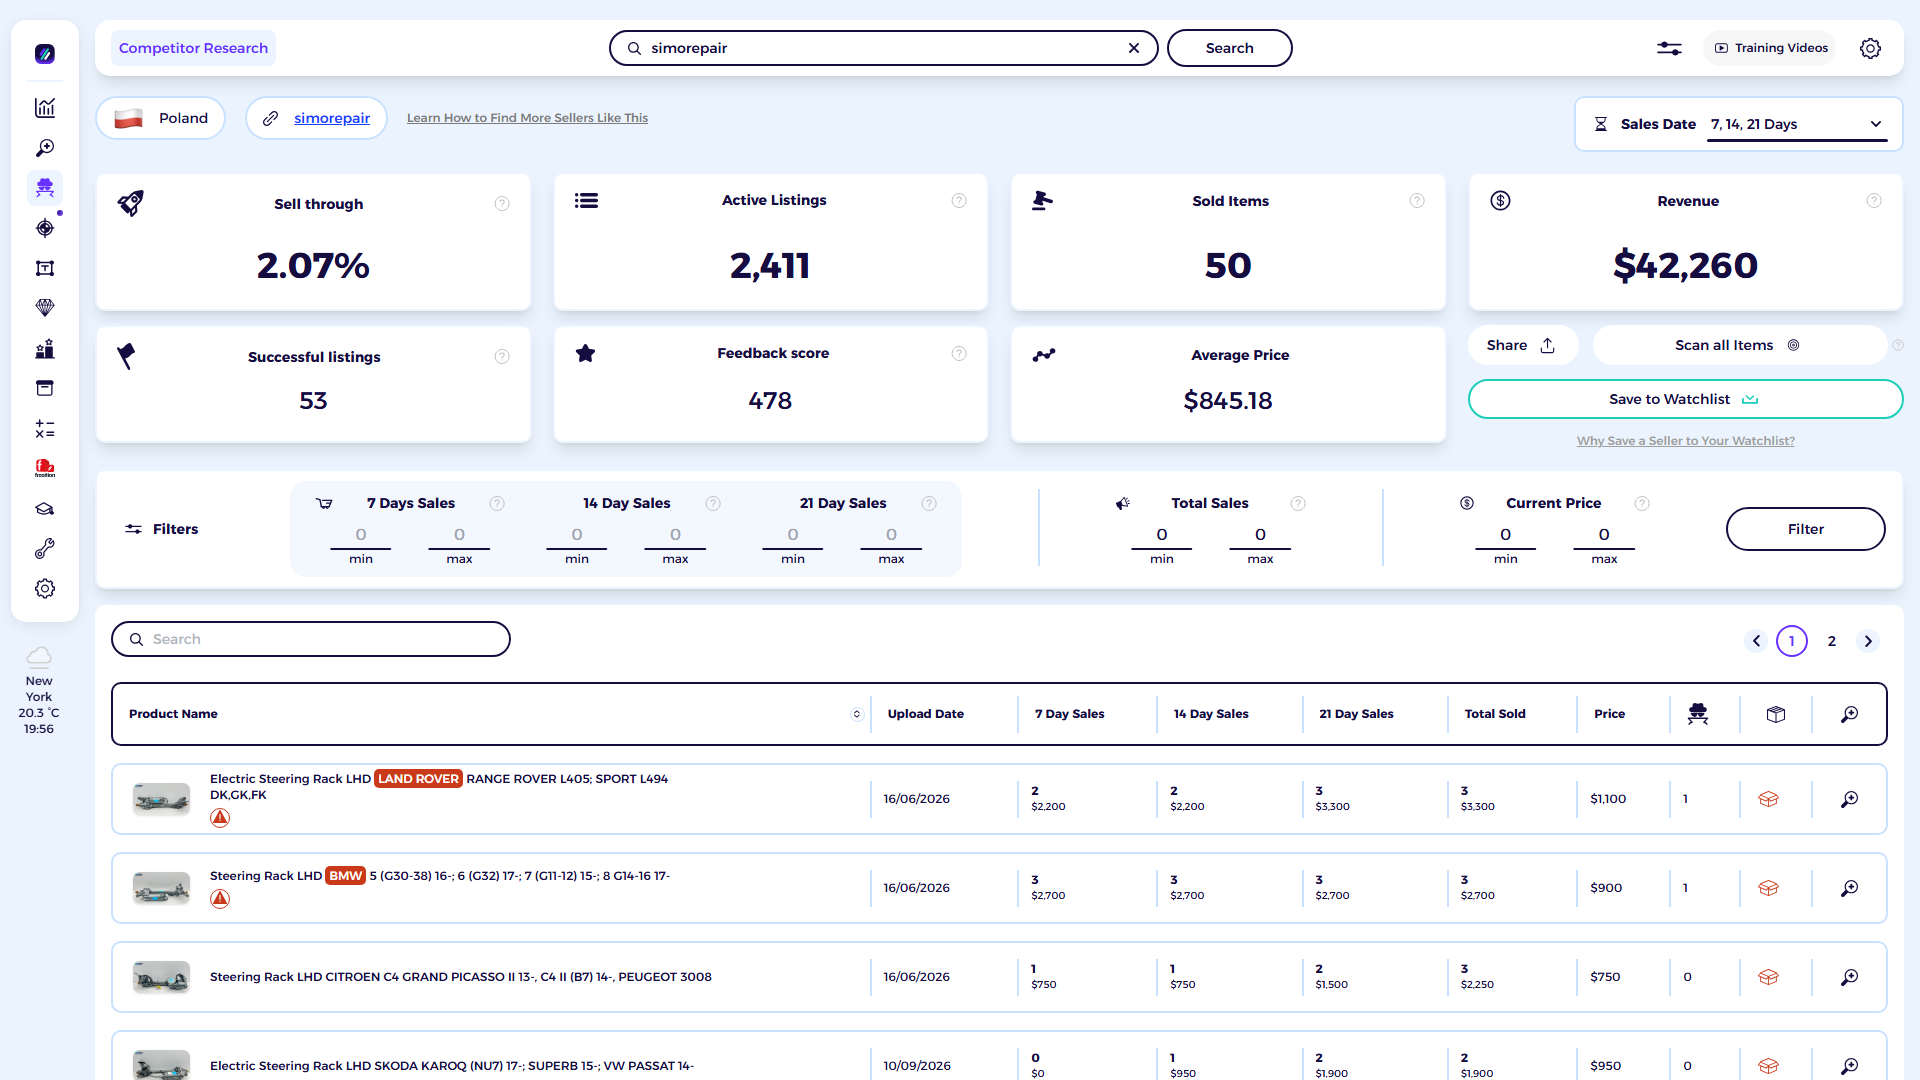Open Learn How to Find More Sellers link
This screenshot has height=1080, width=1920.
click(x=527, y=118)
